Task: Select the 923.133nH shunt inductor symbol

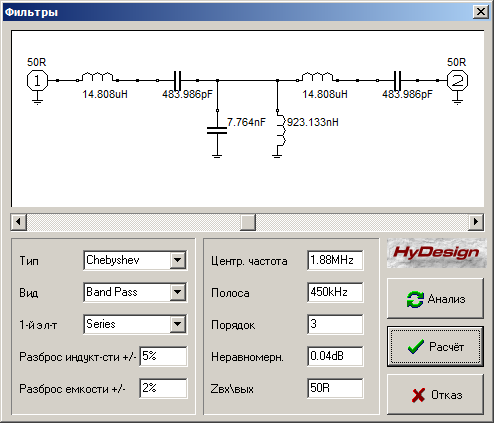Action: click(280, 131)
